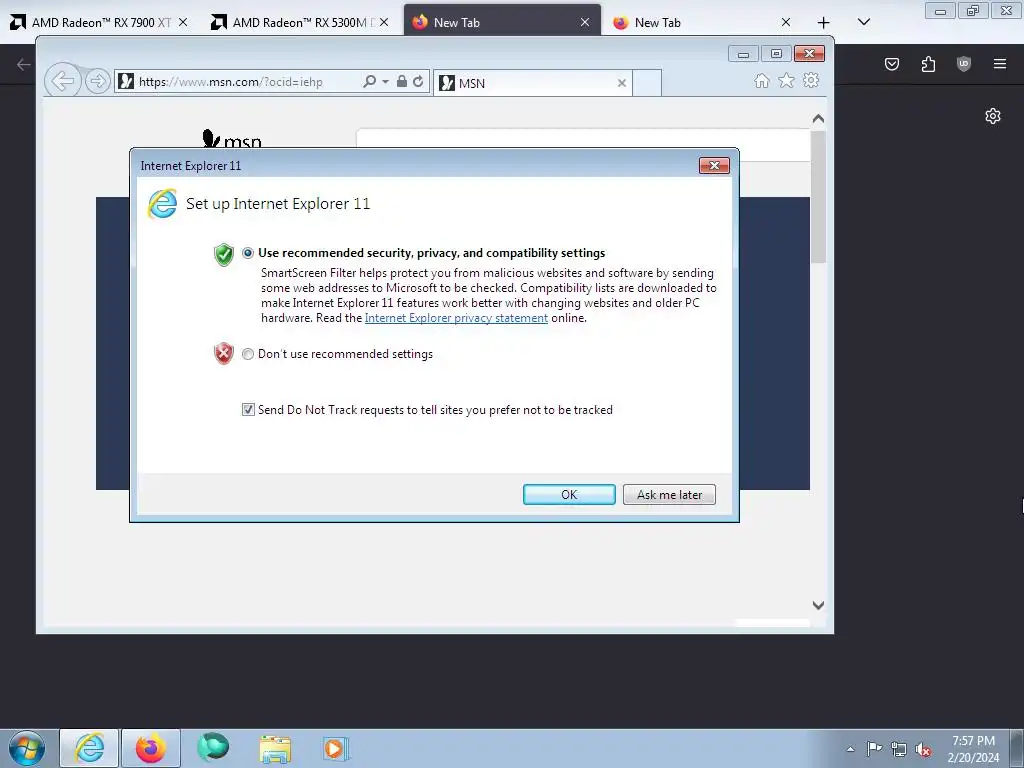
Task: Click the muted volume speaker tray icon
Action: click(x=923, y=749)
